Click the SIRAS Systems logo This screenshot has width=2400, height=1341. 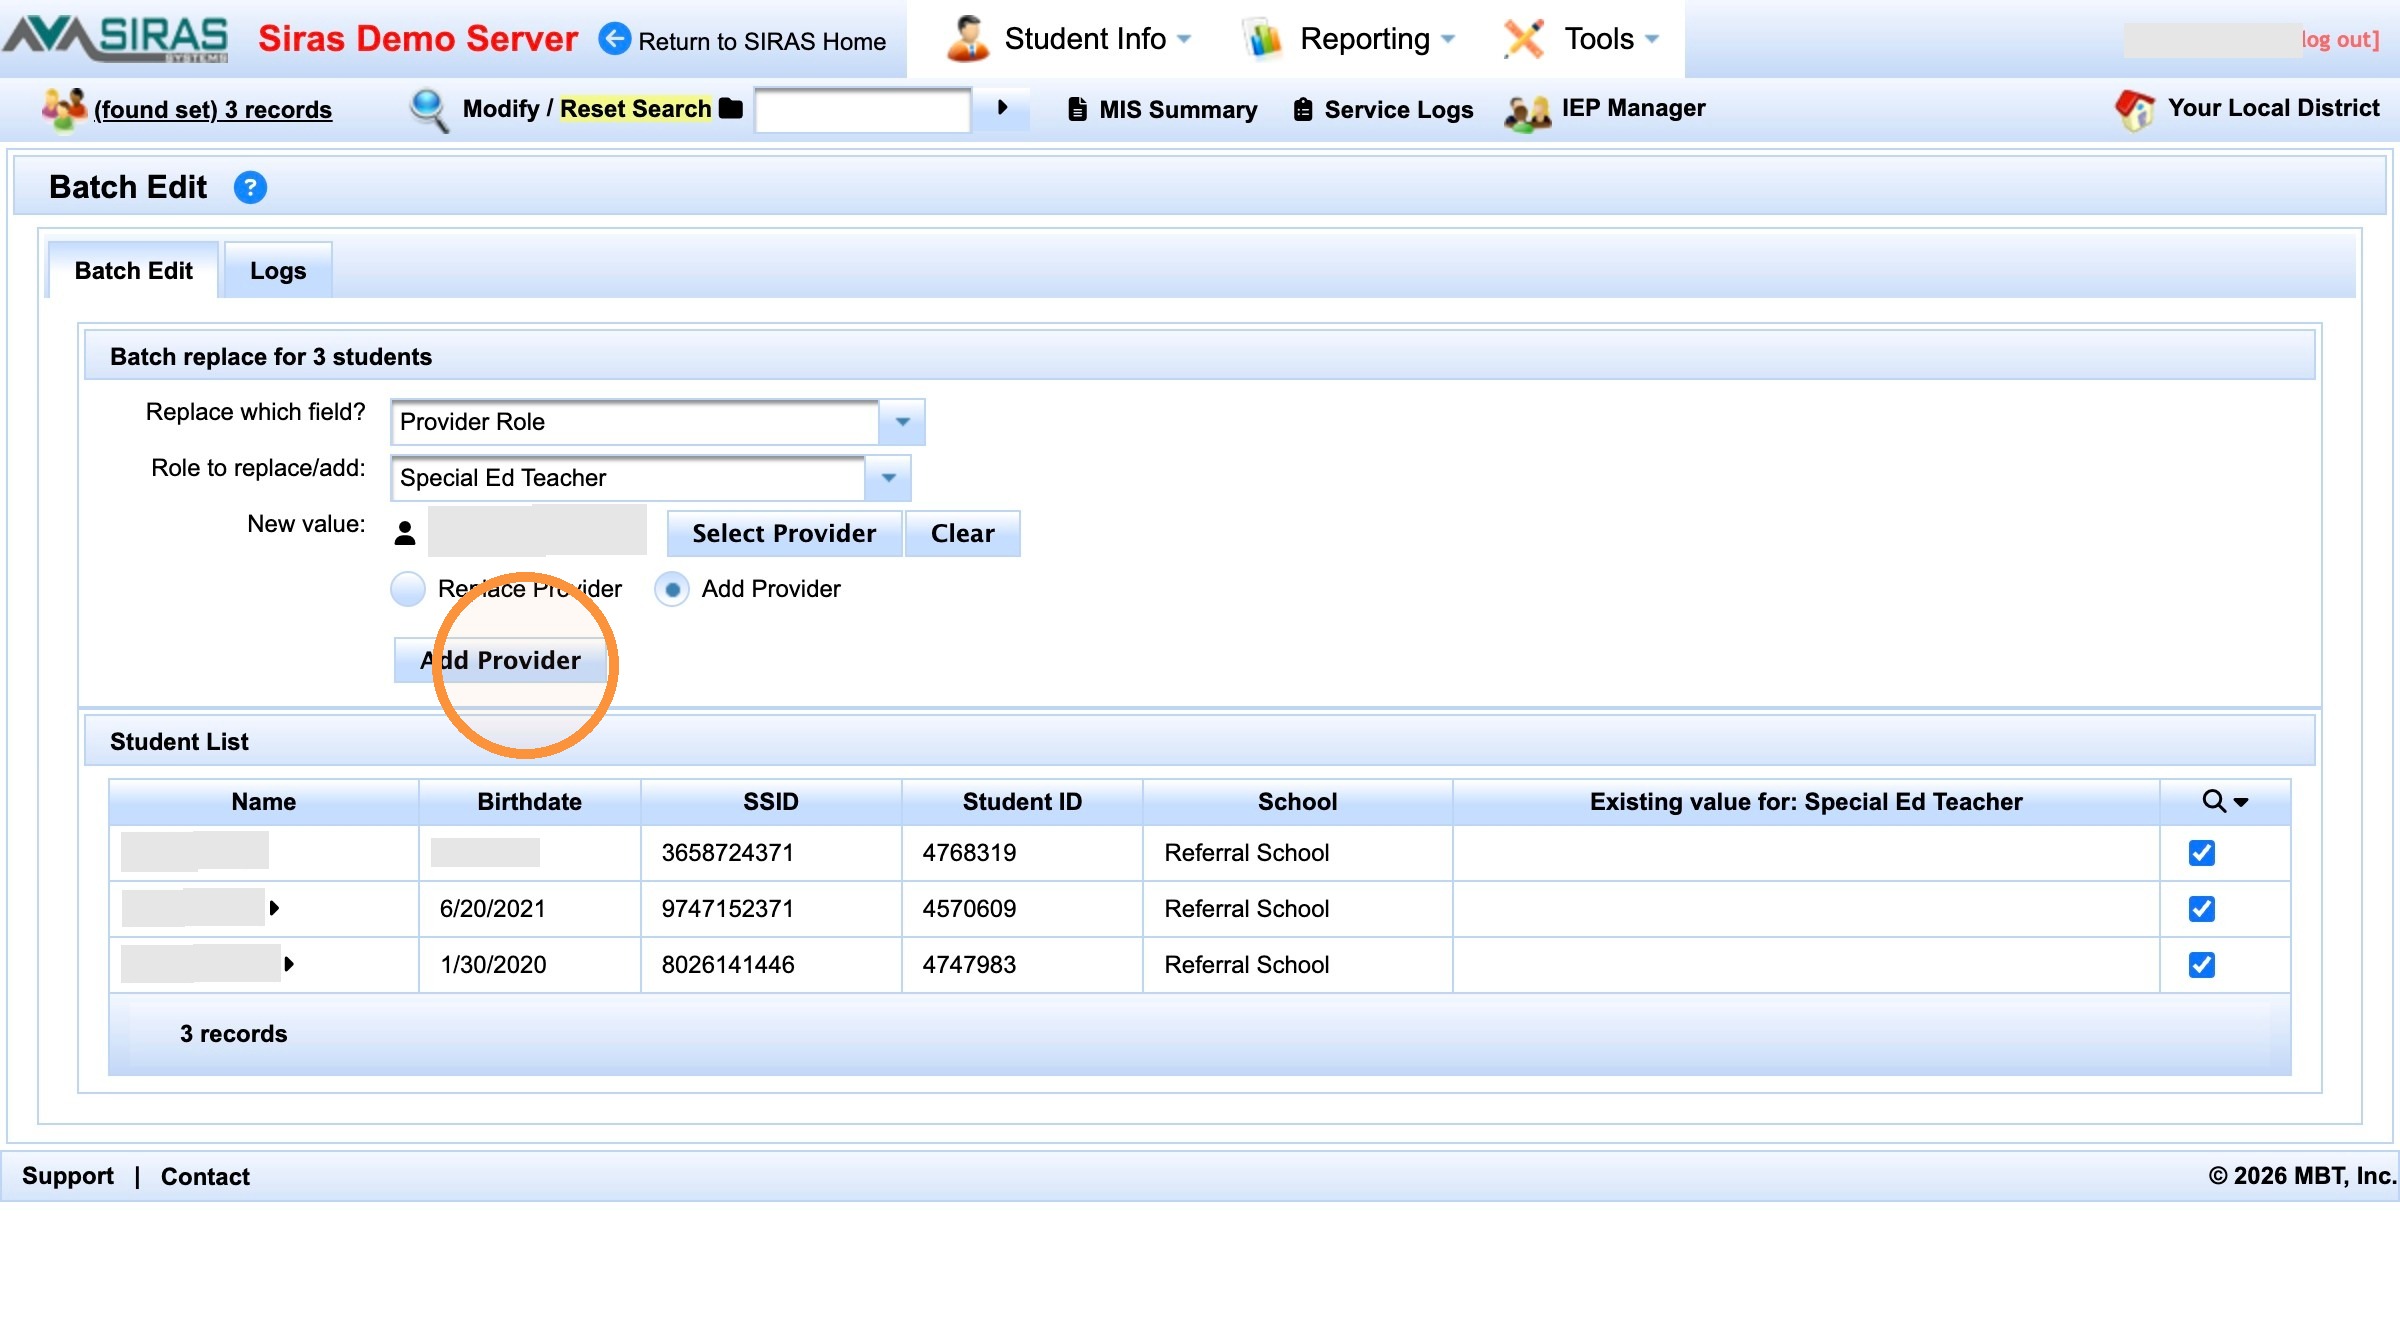(116, 38)
